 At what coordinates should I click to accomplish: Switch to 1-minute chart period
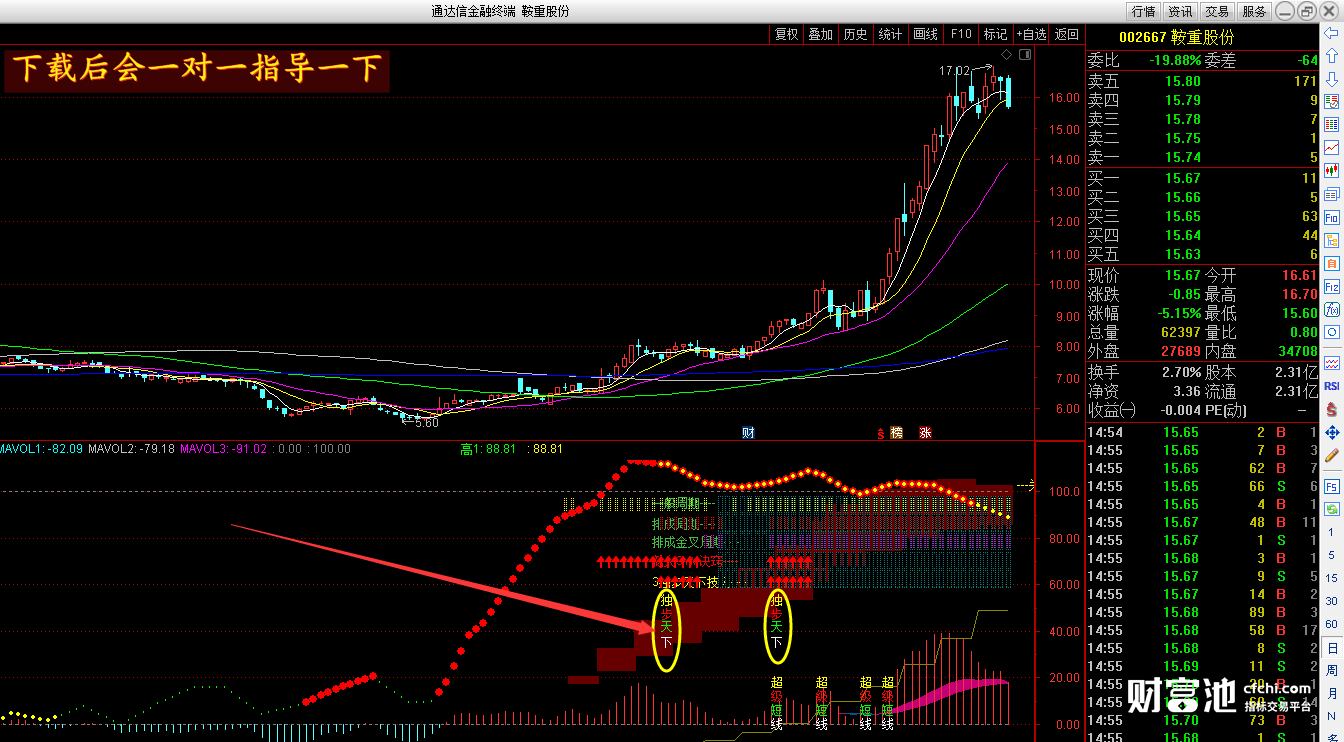(1331, 532)
